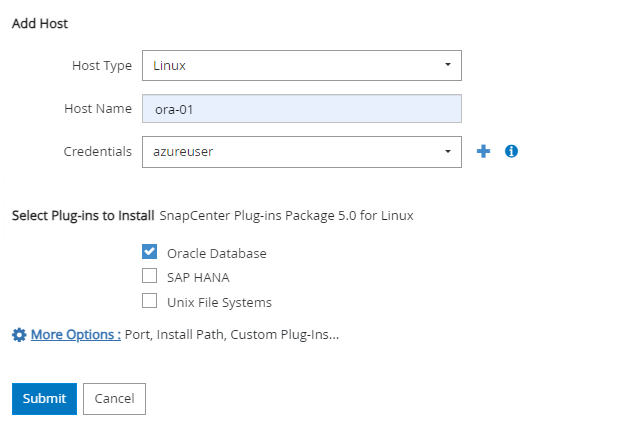This screenshot has height=435, width=622.
Task: Click the blue info icon beside Credentials
Action: click(511, 152)
